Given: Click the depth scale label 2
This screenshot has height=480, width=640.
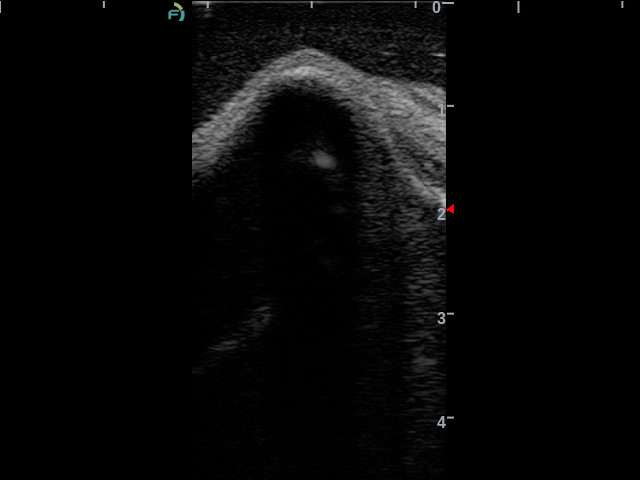Looking at the screenshot, I should point(441,214).
